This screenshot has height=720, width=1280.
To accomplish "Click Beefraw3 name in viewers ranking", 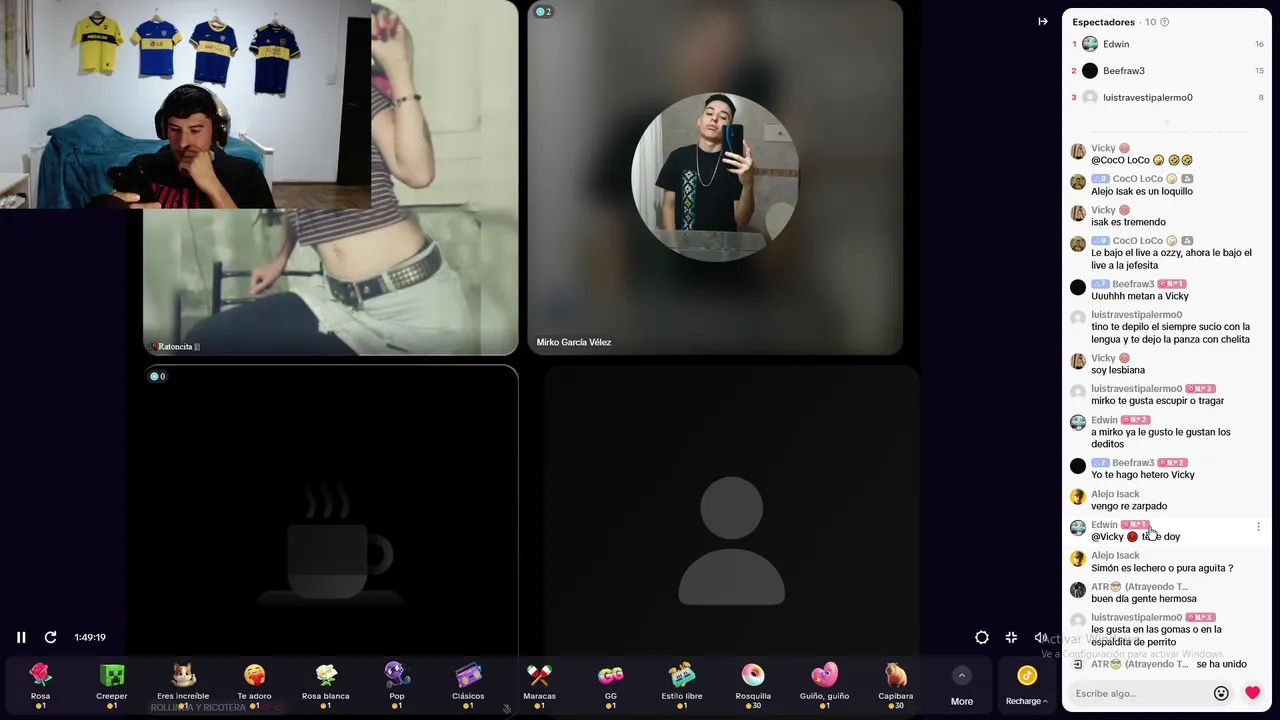I will tap(1124, 71).
